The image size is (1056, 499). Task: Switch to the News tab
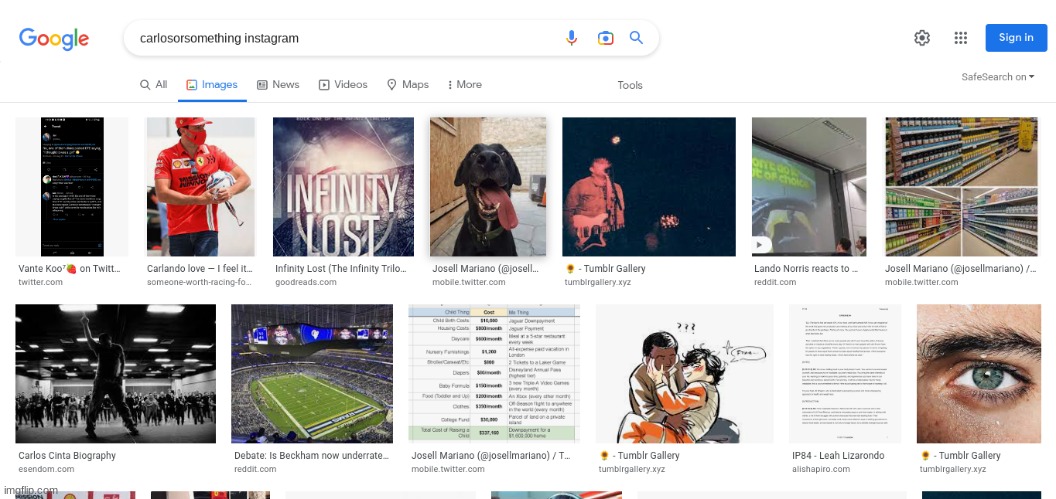pyautogui.click(x=278, y=85)
